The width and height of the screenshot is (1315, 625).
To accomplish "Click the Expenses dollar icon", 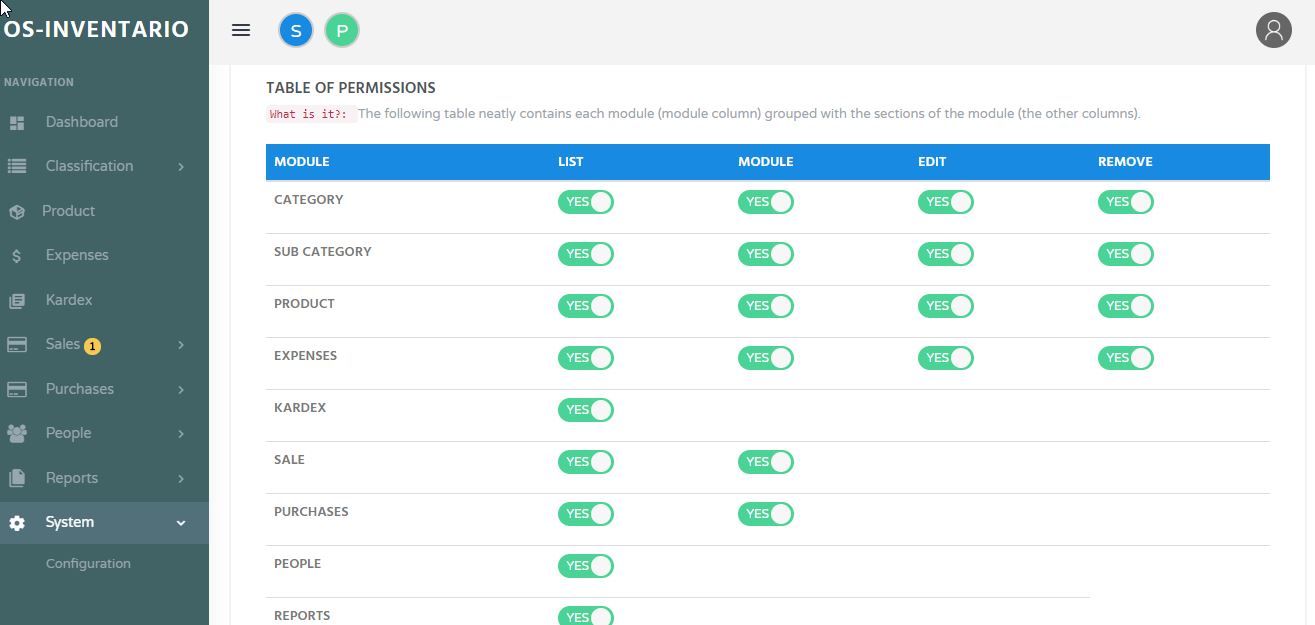I will 17,256.
